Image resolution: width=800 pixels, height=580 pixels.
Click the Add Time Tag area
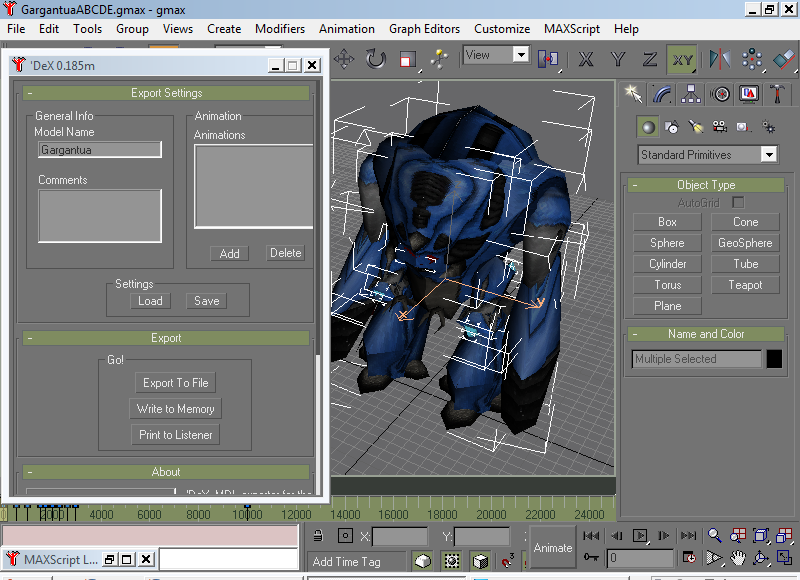click(356, 562)
